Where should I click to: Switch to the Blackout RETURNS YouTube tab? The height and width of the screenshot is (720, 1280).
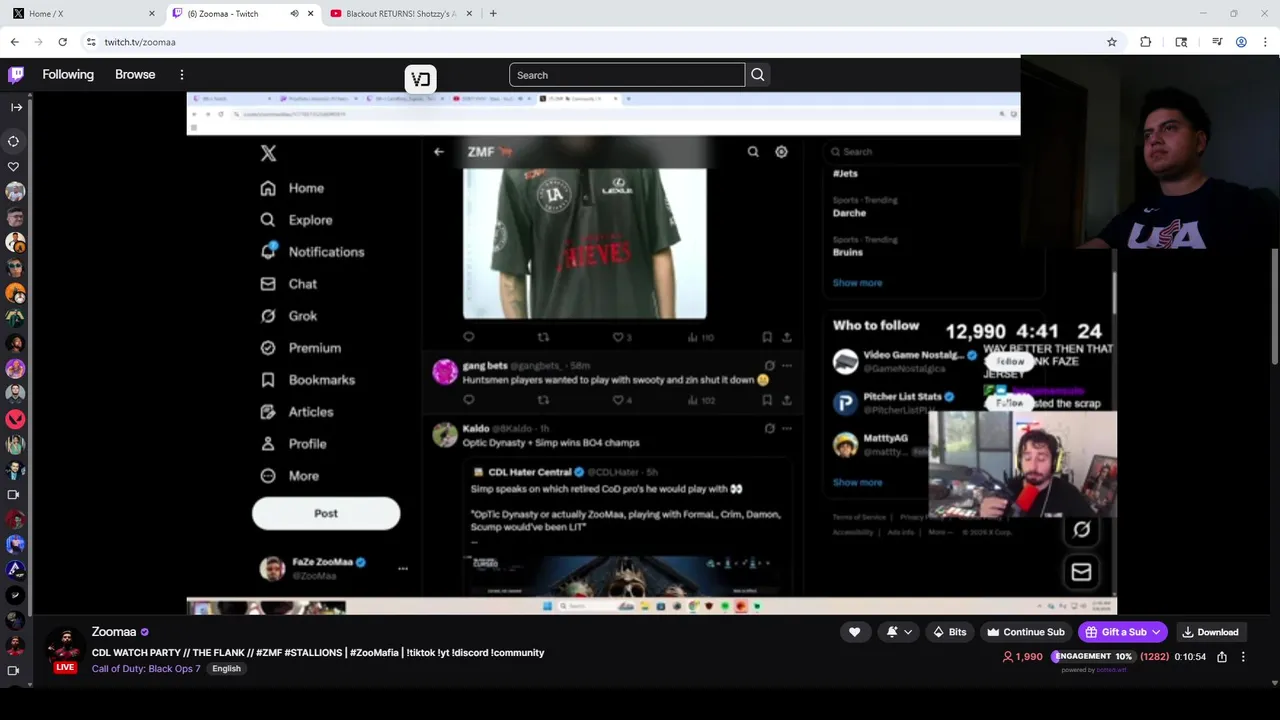(x=400, y=14)
